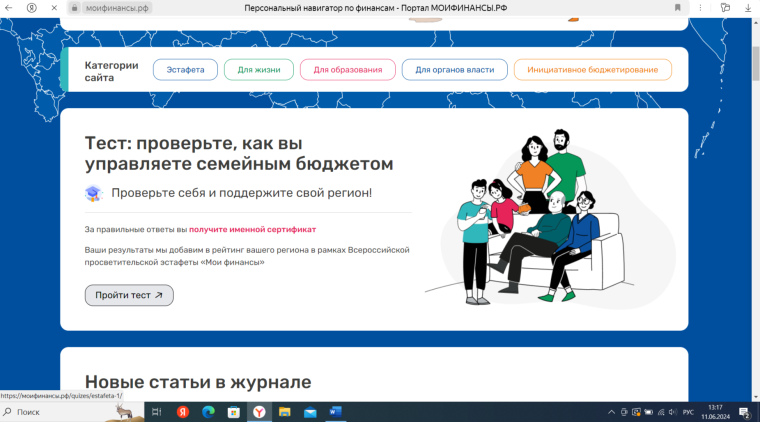
Task: Go back with the browser back arrow
Action: (8, 8)
